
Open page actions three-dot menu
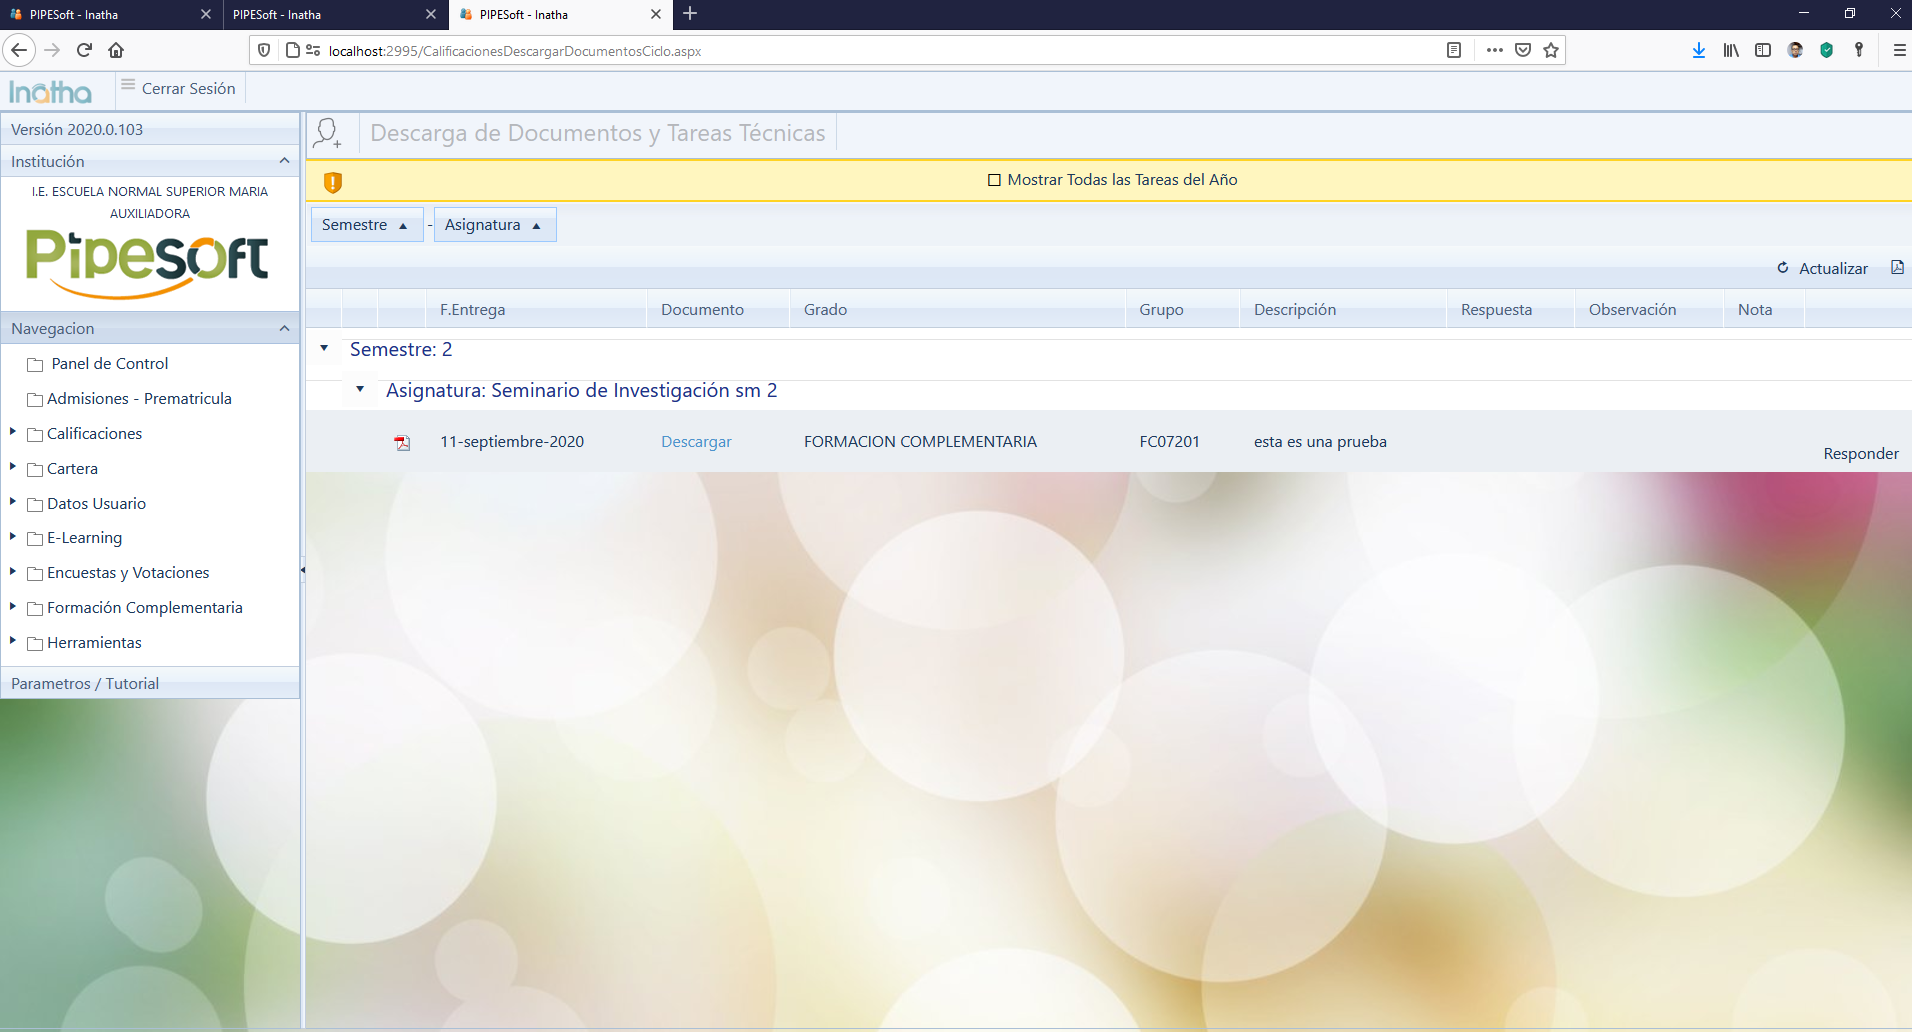point(1494,50)
